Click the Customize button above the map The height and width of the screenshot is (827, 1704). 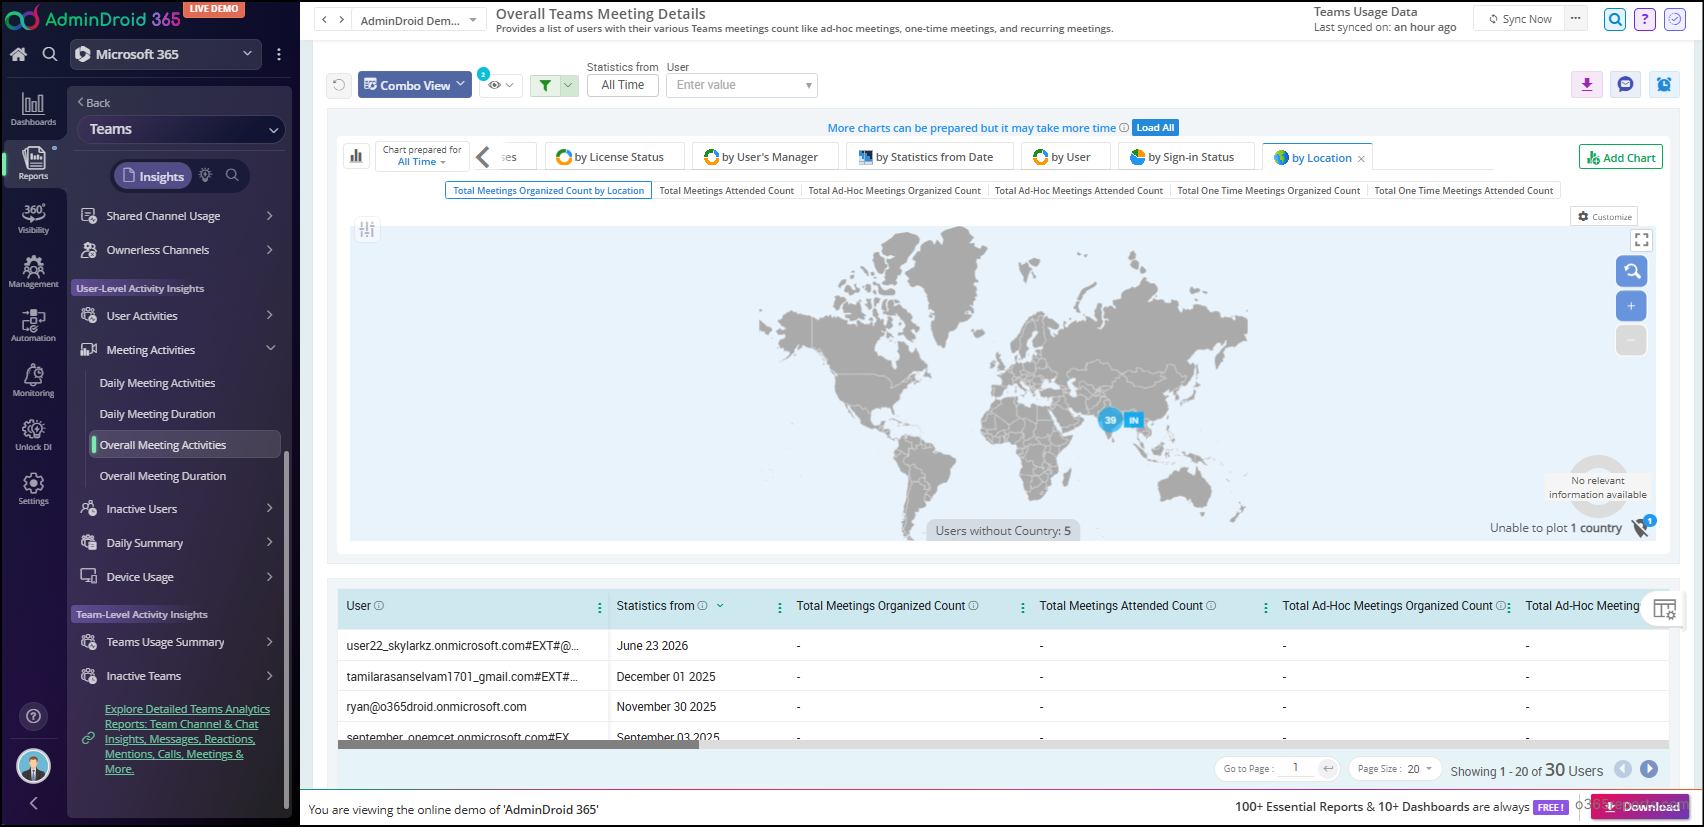point(1604,217)
